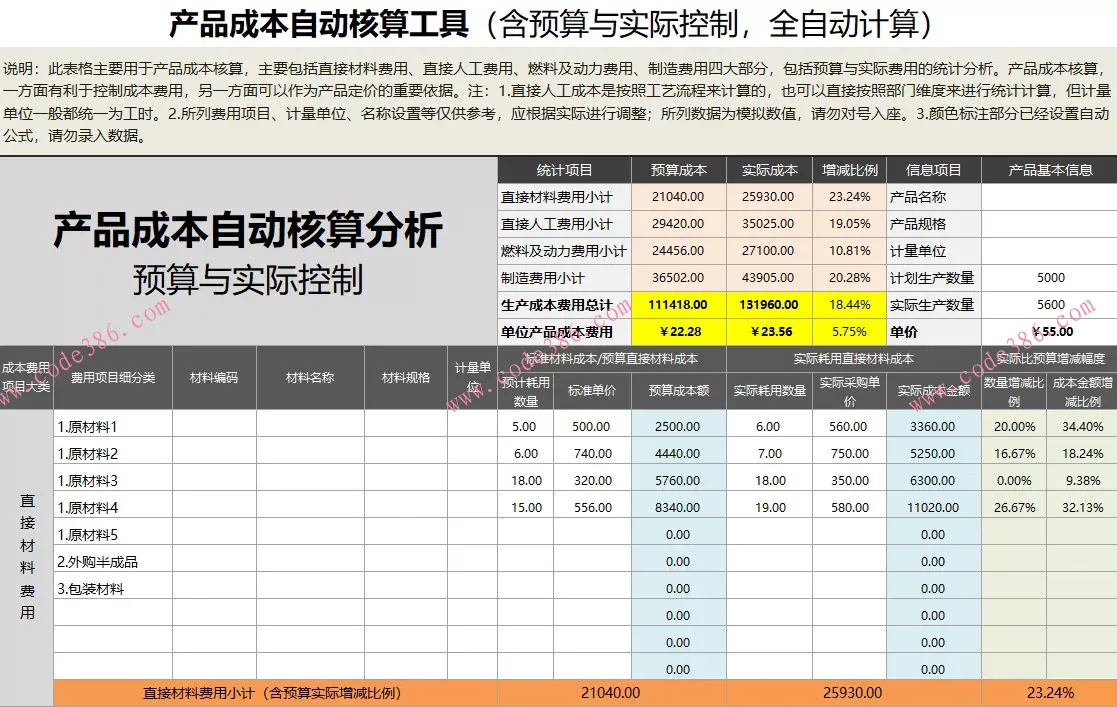Click the 2.外购半成品 row label
Image resolution: width=1117 pixels, height=707 pixels.
coord(113,562)
